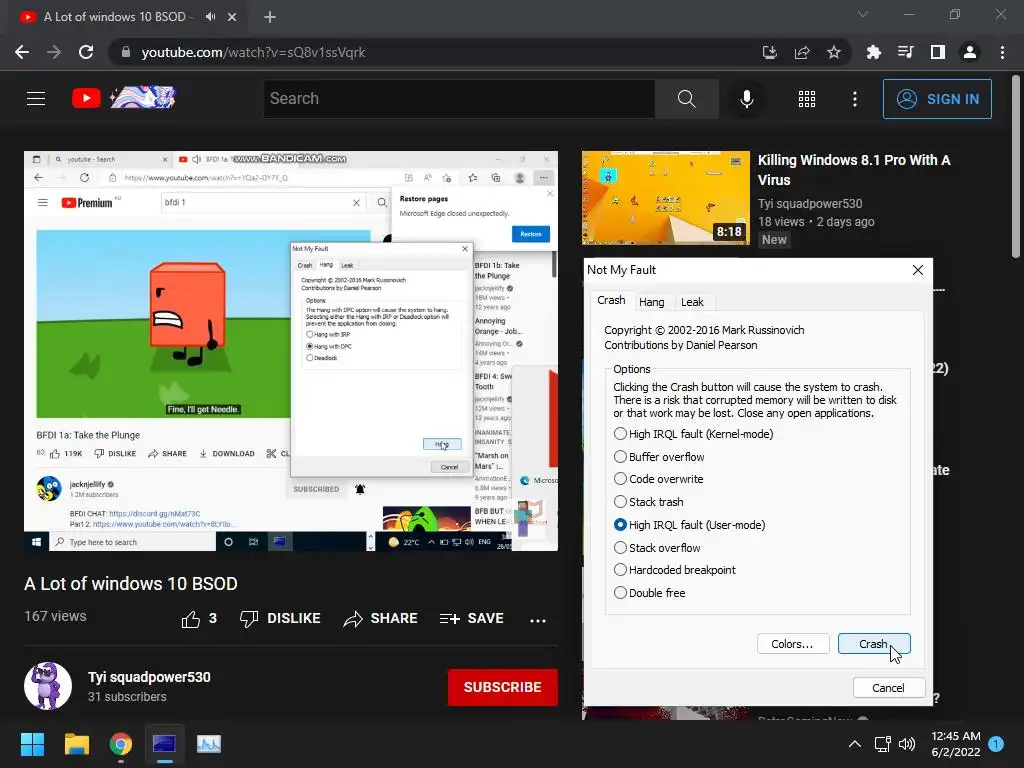This screenshot has width=1024, height=768.
Task: Close the 'A Lot of windows 10 BSOD' tab
Action: 232,17
